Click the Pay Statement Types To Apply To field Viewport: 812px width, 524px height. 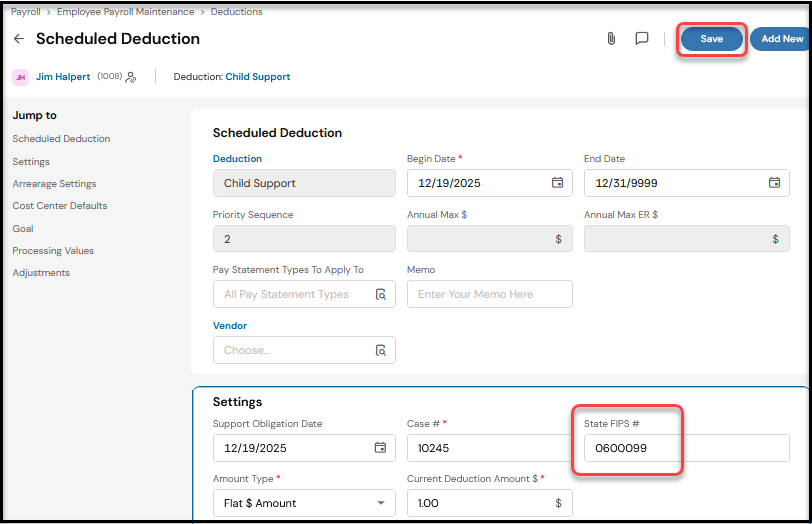tap(304, 294)
